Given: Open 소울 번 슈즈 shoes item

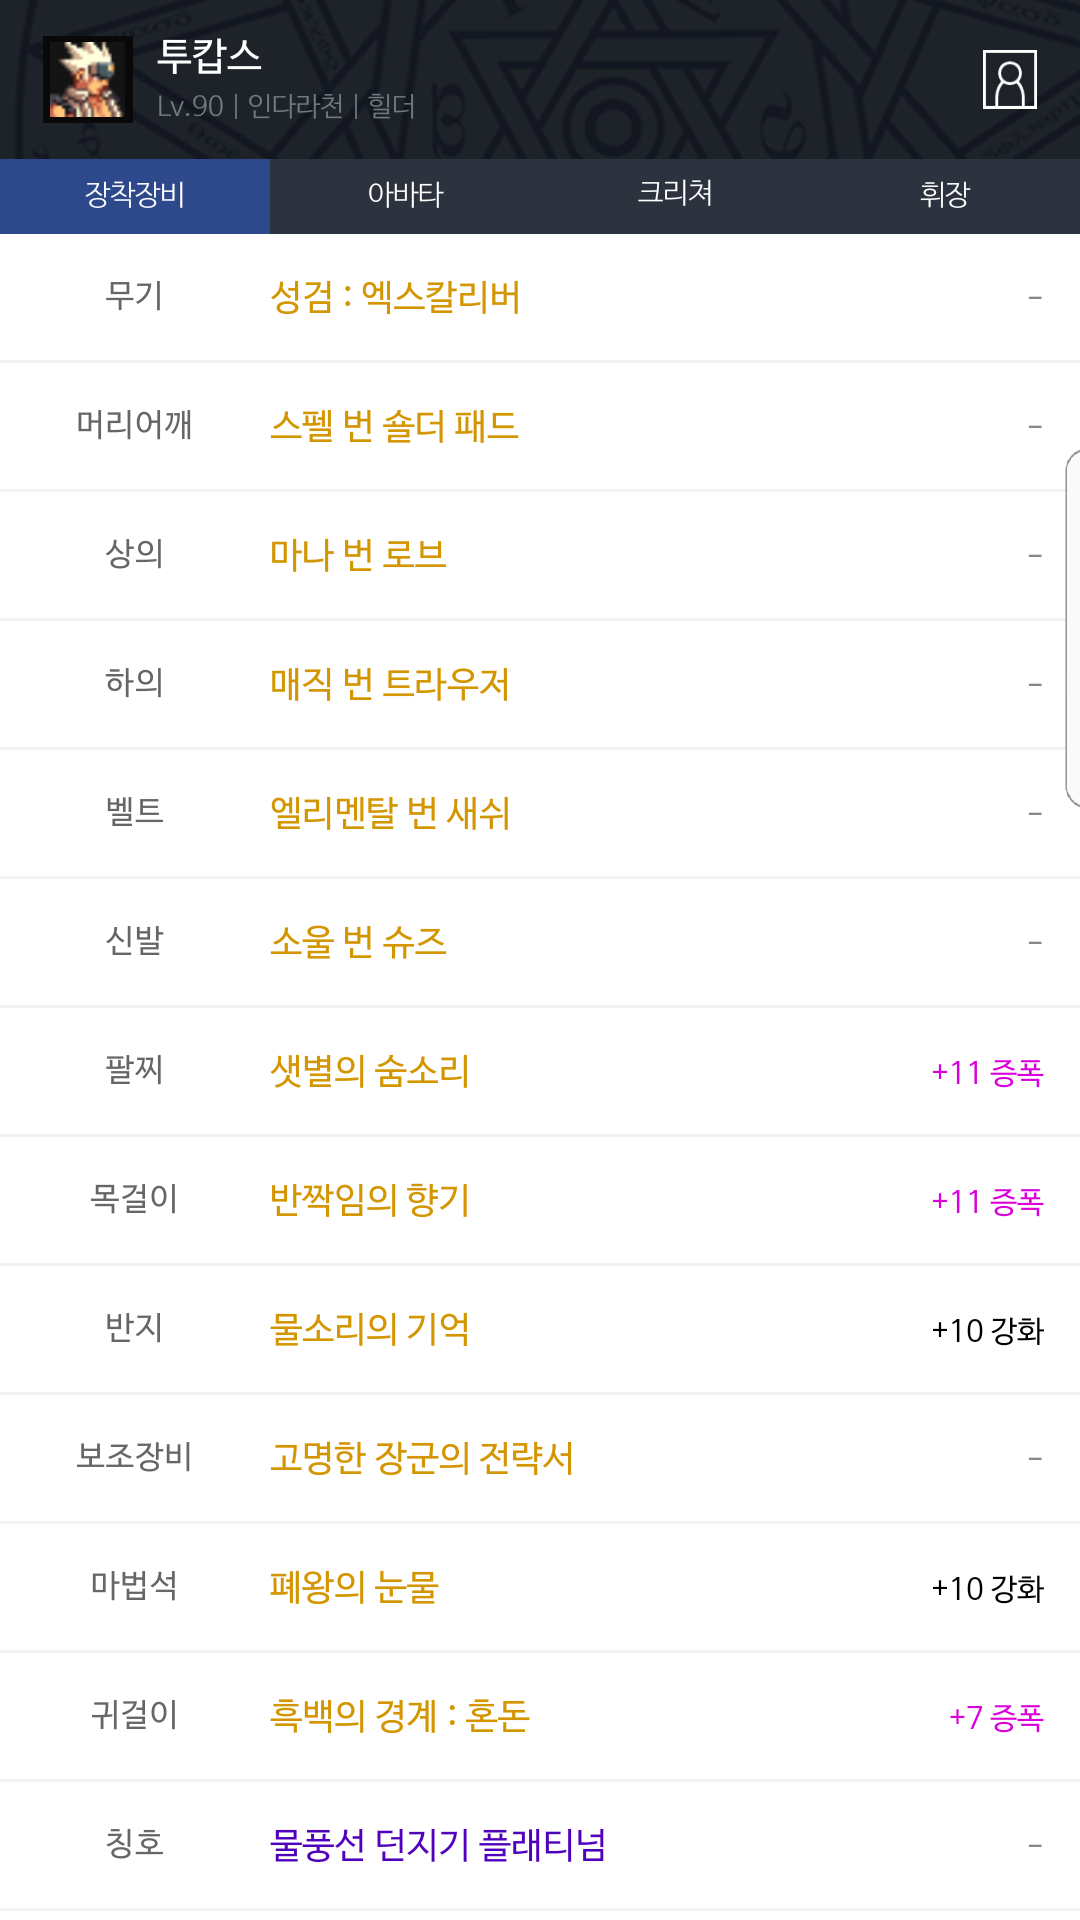Looking at the screenshot, I should coord(358,942).
